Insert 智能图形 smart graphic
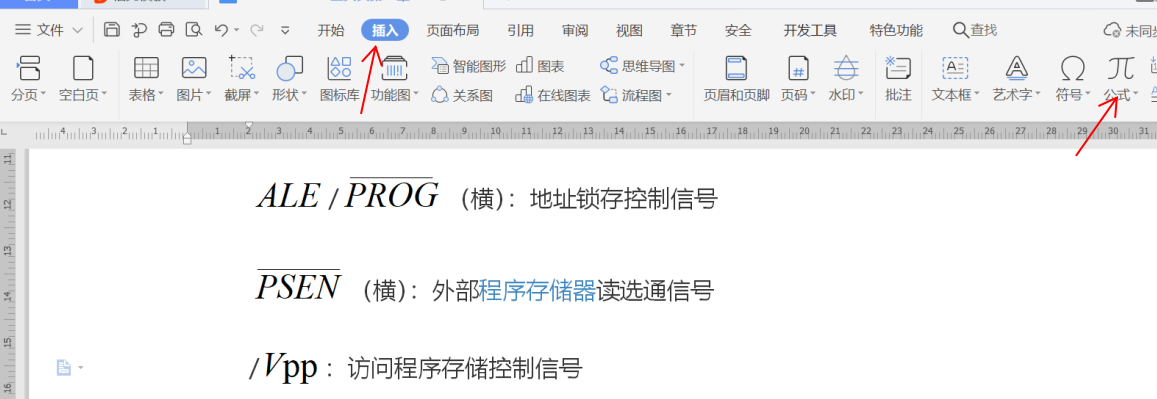Screen dimensions: 1157x399 469,66
